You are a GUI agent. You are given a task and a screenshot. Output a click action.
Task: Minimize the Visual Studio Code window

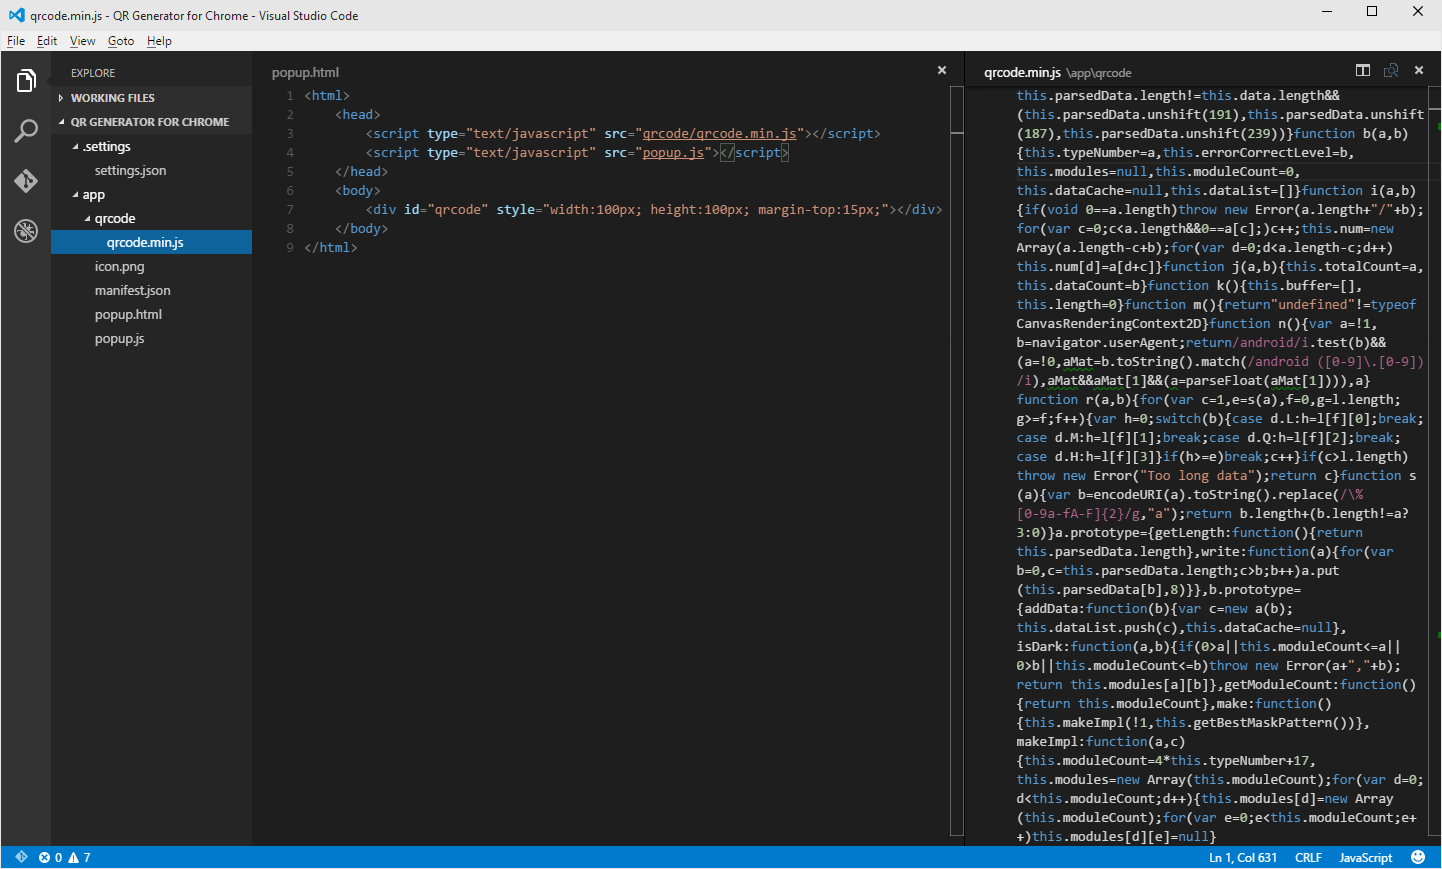click(x=1327, y=12)
